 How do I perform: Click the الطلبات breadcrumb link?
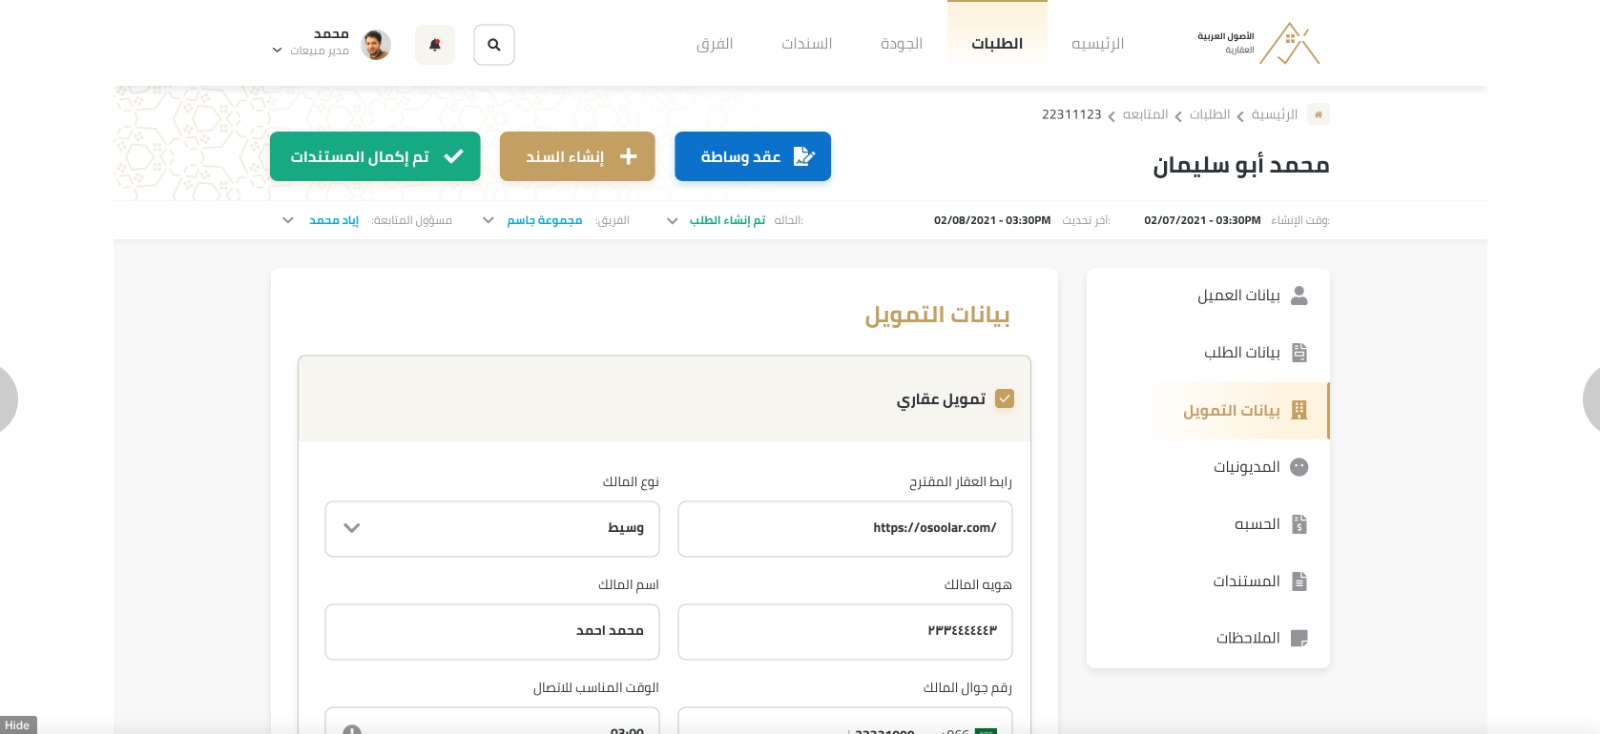[x=1209, y=115]
